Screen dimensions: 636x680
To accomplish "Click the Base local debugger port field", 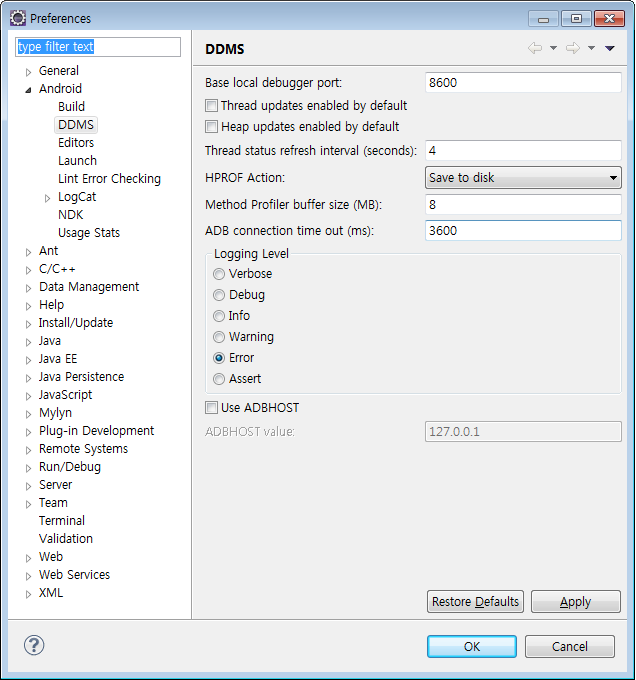I will coord(523,82).
